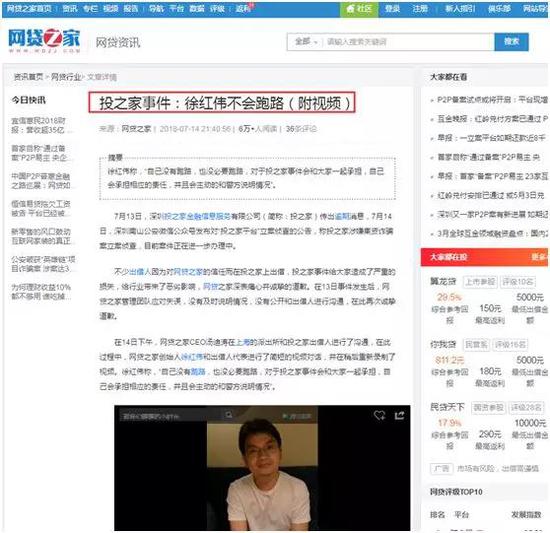This screenshot has width=550, height=533.
Task: Open 导航 in top navigation
Action: point(156,8)
